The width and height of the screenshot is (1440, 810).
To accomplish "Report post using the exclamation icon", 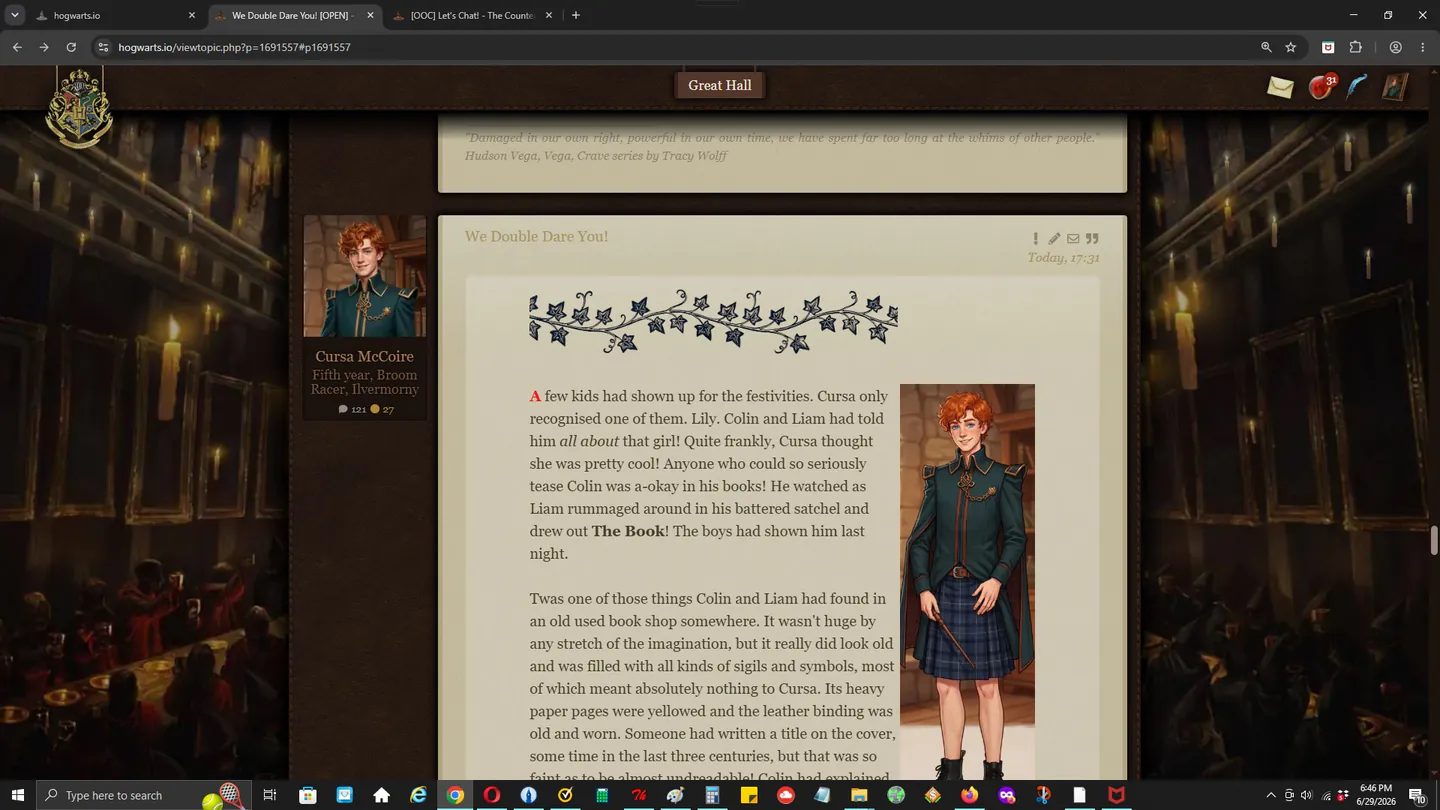I will pos(1035,239).
